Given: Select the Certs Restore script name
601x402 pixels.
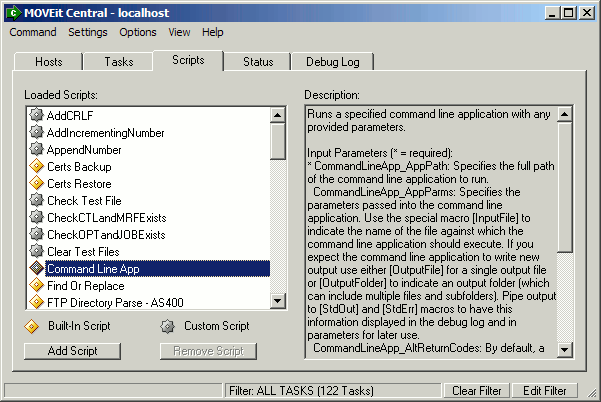Looking at the screenshot, I should pos(79,184).
